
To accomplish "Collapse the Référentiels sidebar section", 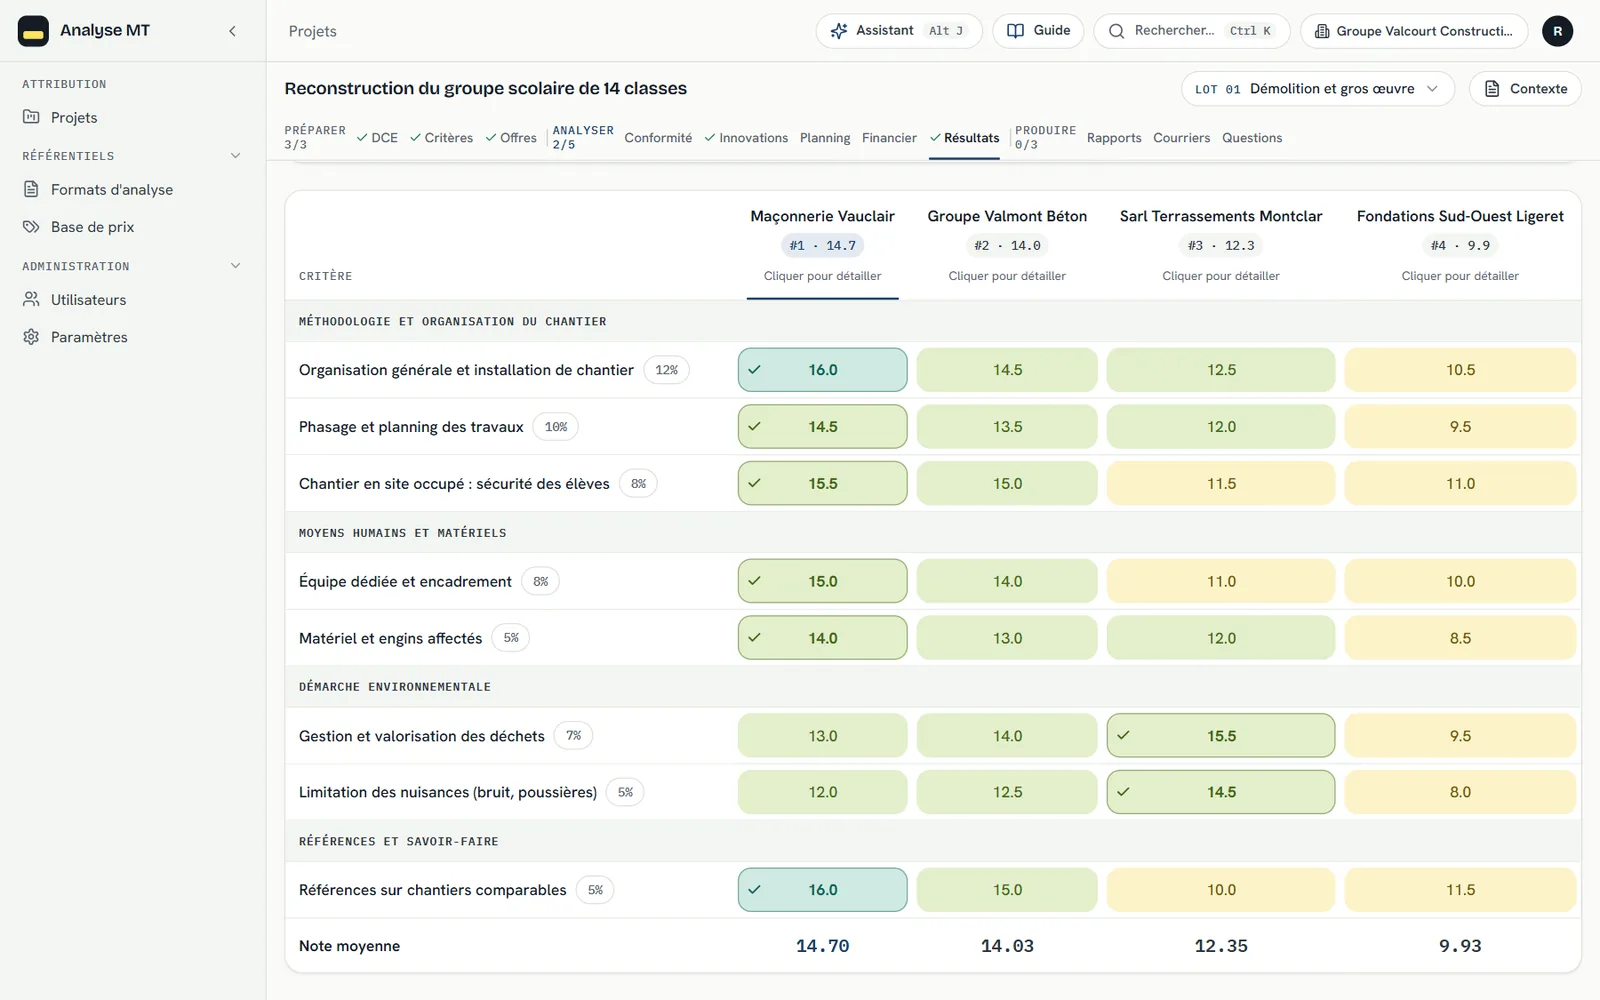I will point(236,156).
